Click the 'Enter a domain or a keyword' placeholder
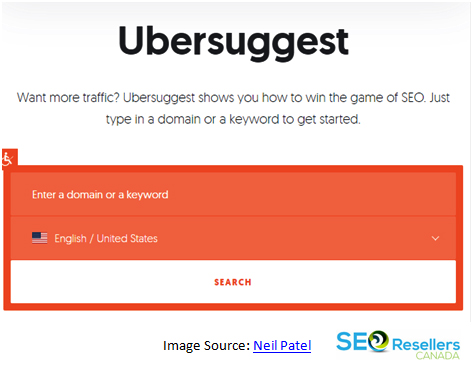Viewport: 473px width, 384px height. (100, 195)
